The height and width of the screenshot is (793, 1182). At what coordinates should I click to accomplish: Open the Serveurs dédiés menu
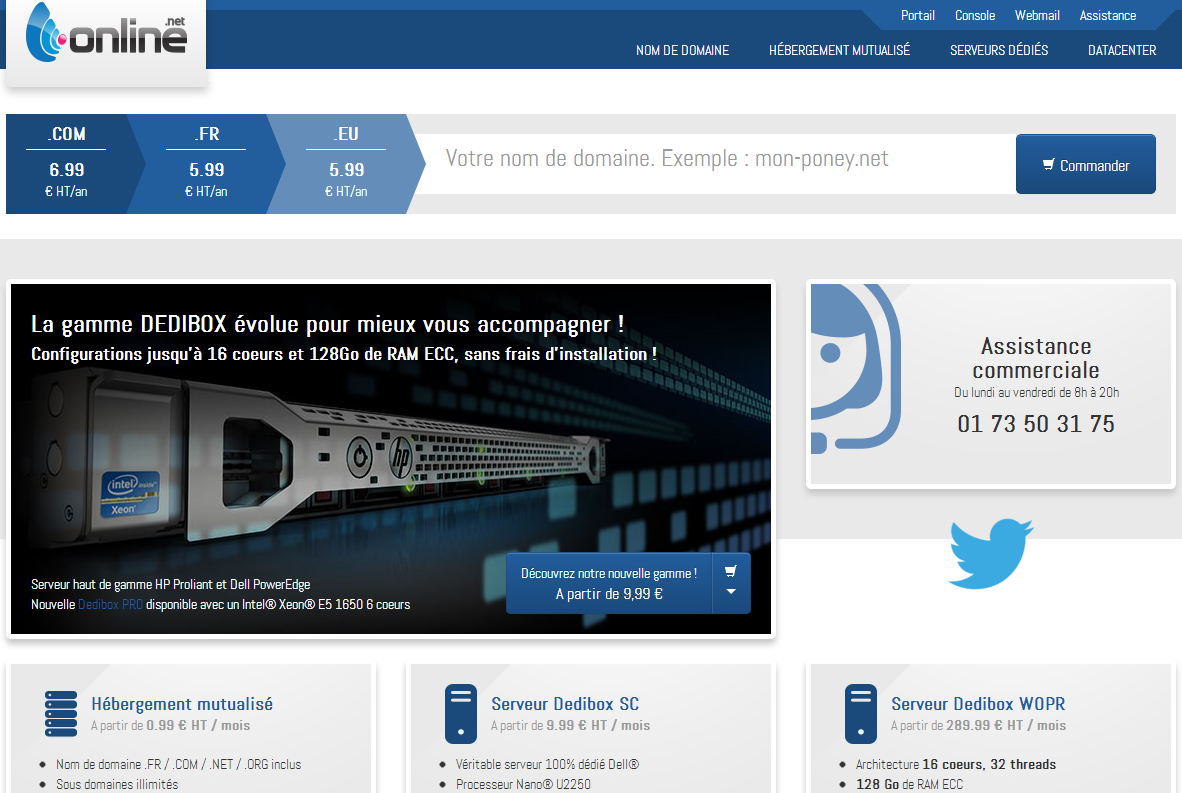(x=999, y=50)
